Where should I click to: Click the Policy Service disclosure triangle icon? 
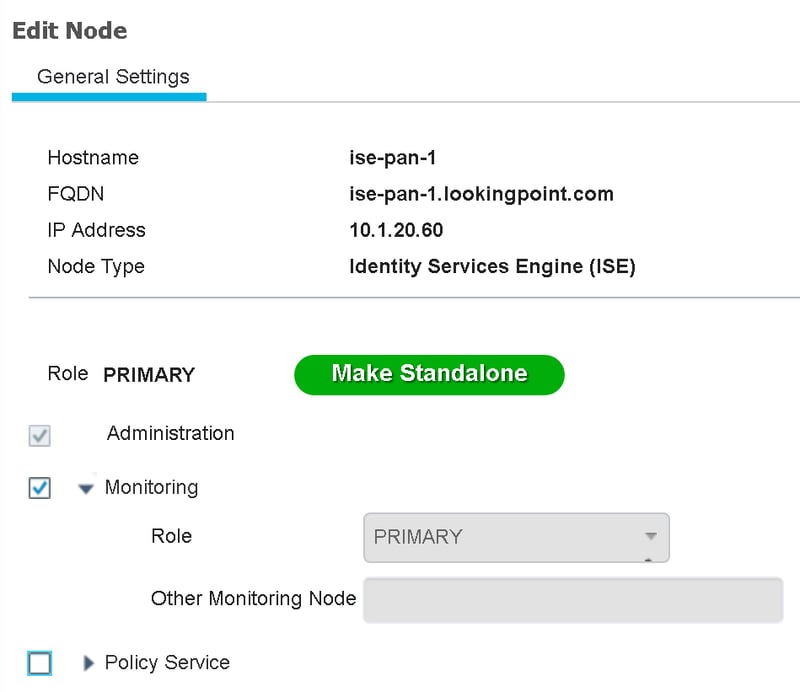pos(88,663)
